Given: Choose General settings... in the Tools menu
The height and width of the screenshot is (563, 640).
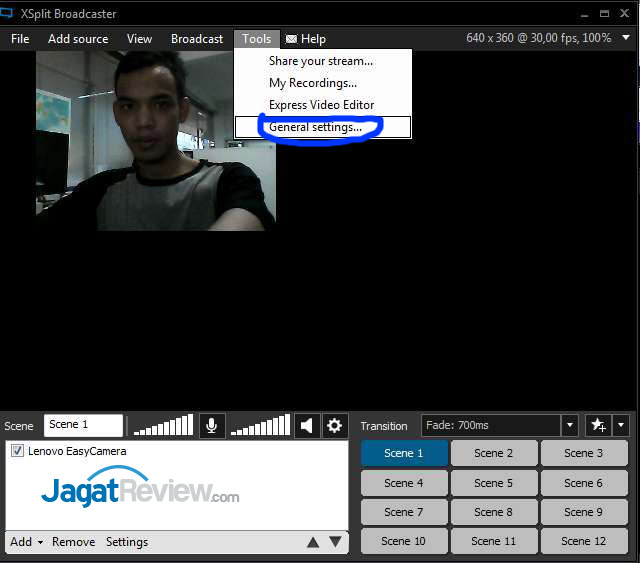Looking at the screenshot, I should point(323,127).
